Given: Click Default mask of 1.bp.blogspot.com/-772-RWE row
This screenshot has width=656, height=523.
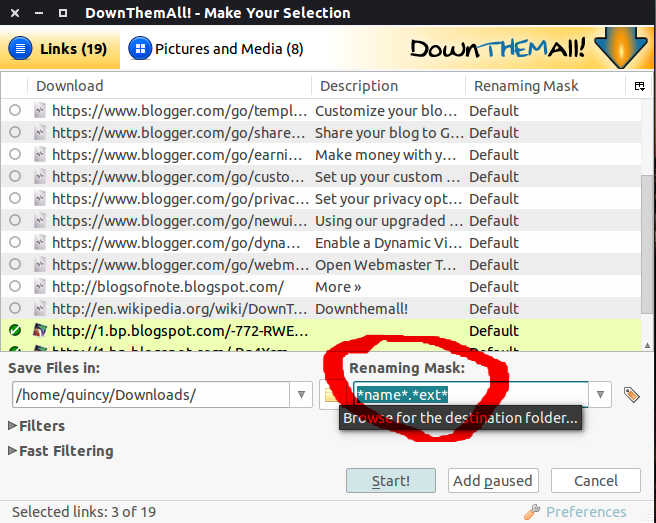Looking at the screenshot, I should pos(494,331).
